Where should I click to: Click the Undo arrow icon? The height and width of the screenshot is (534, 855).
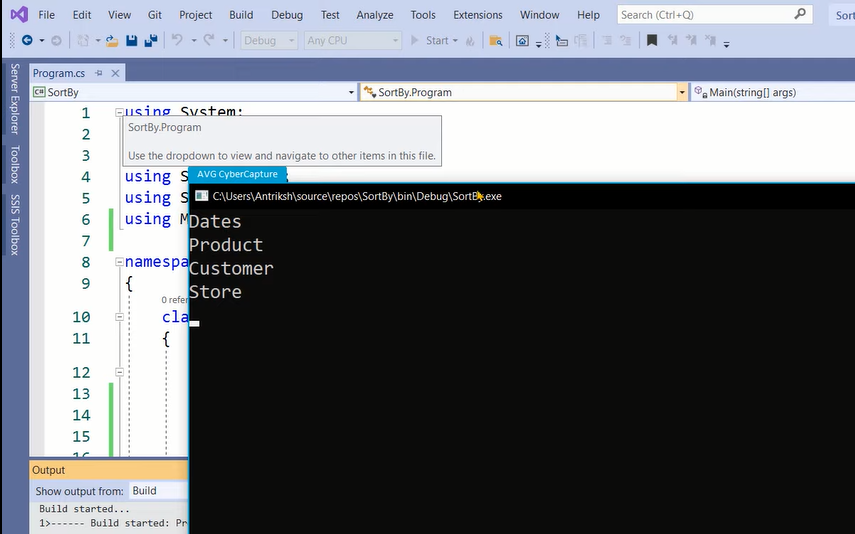click(x=177, y=40)
